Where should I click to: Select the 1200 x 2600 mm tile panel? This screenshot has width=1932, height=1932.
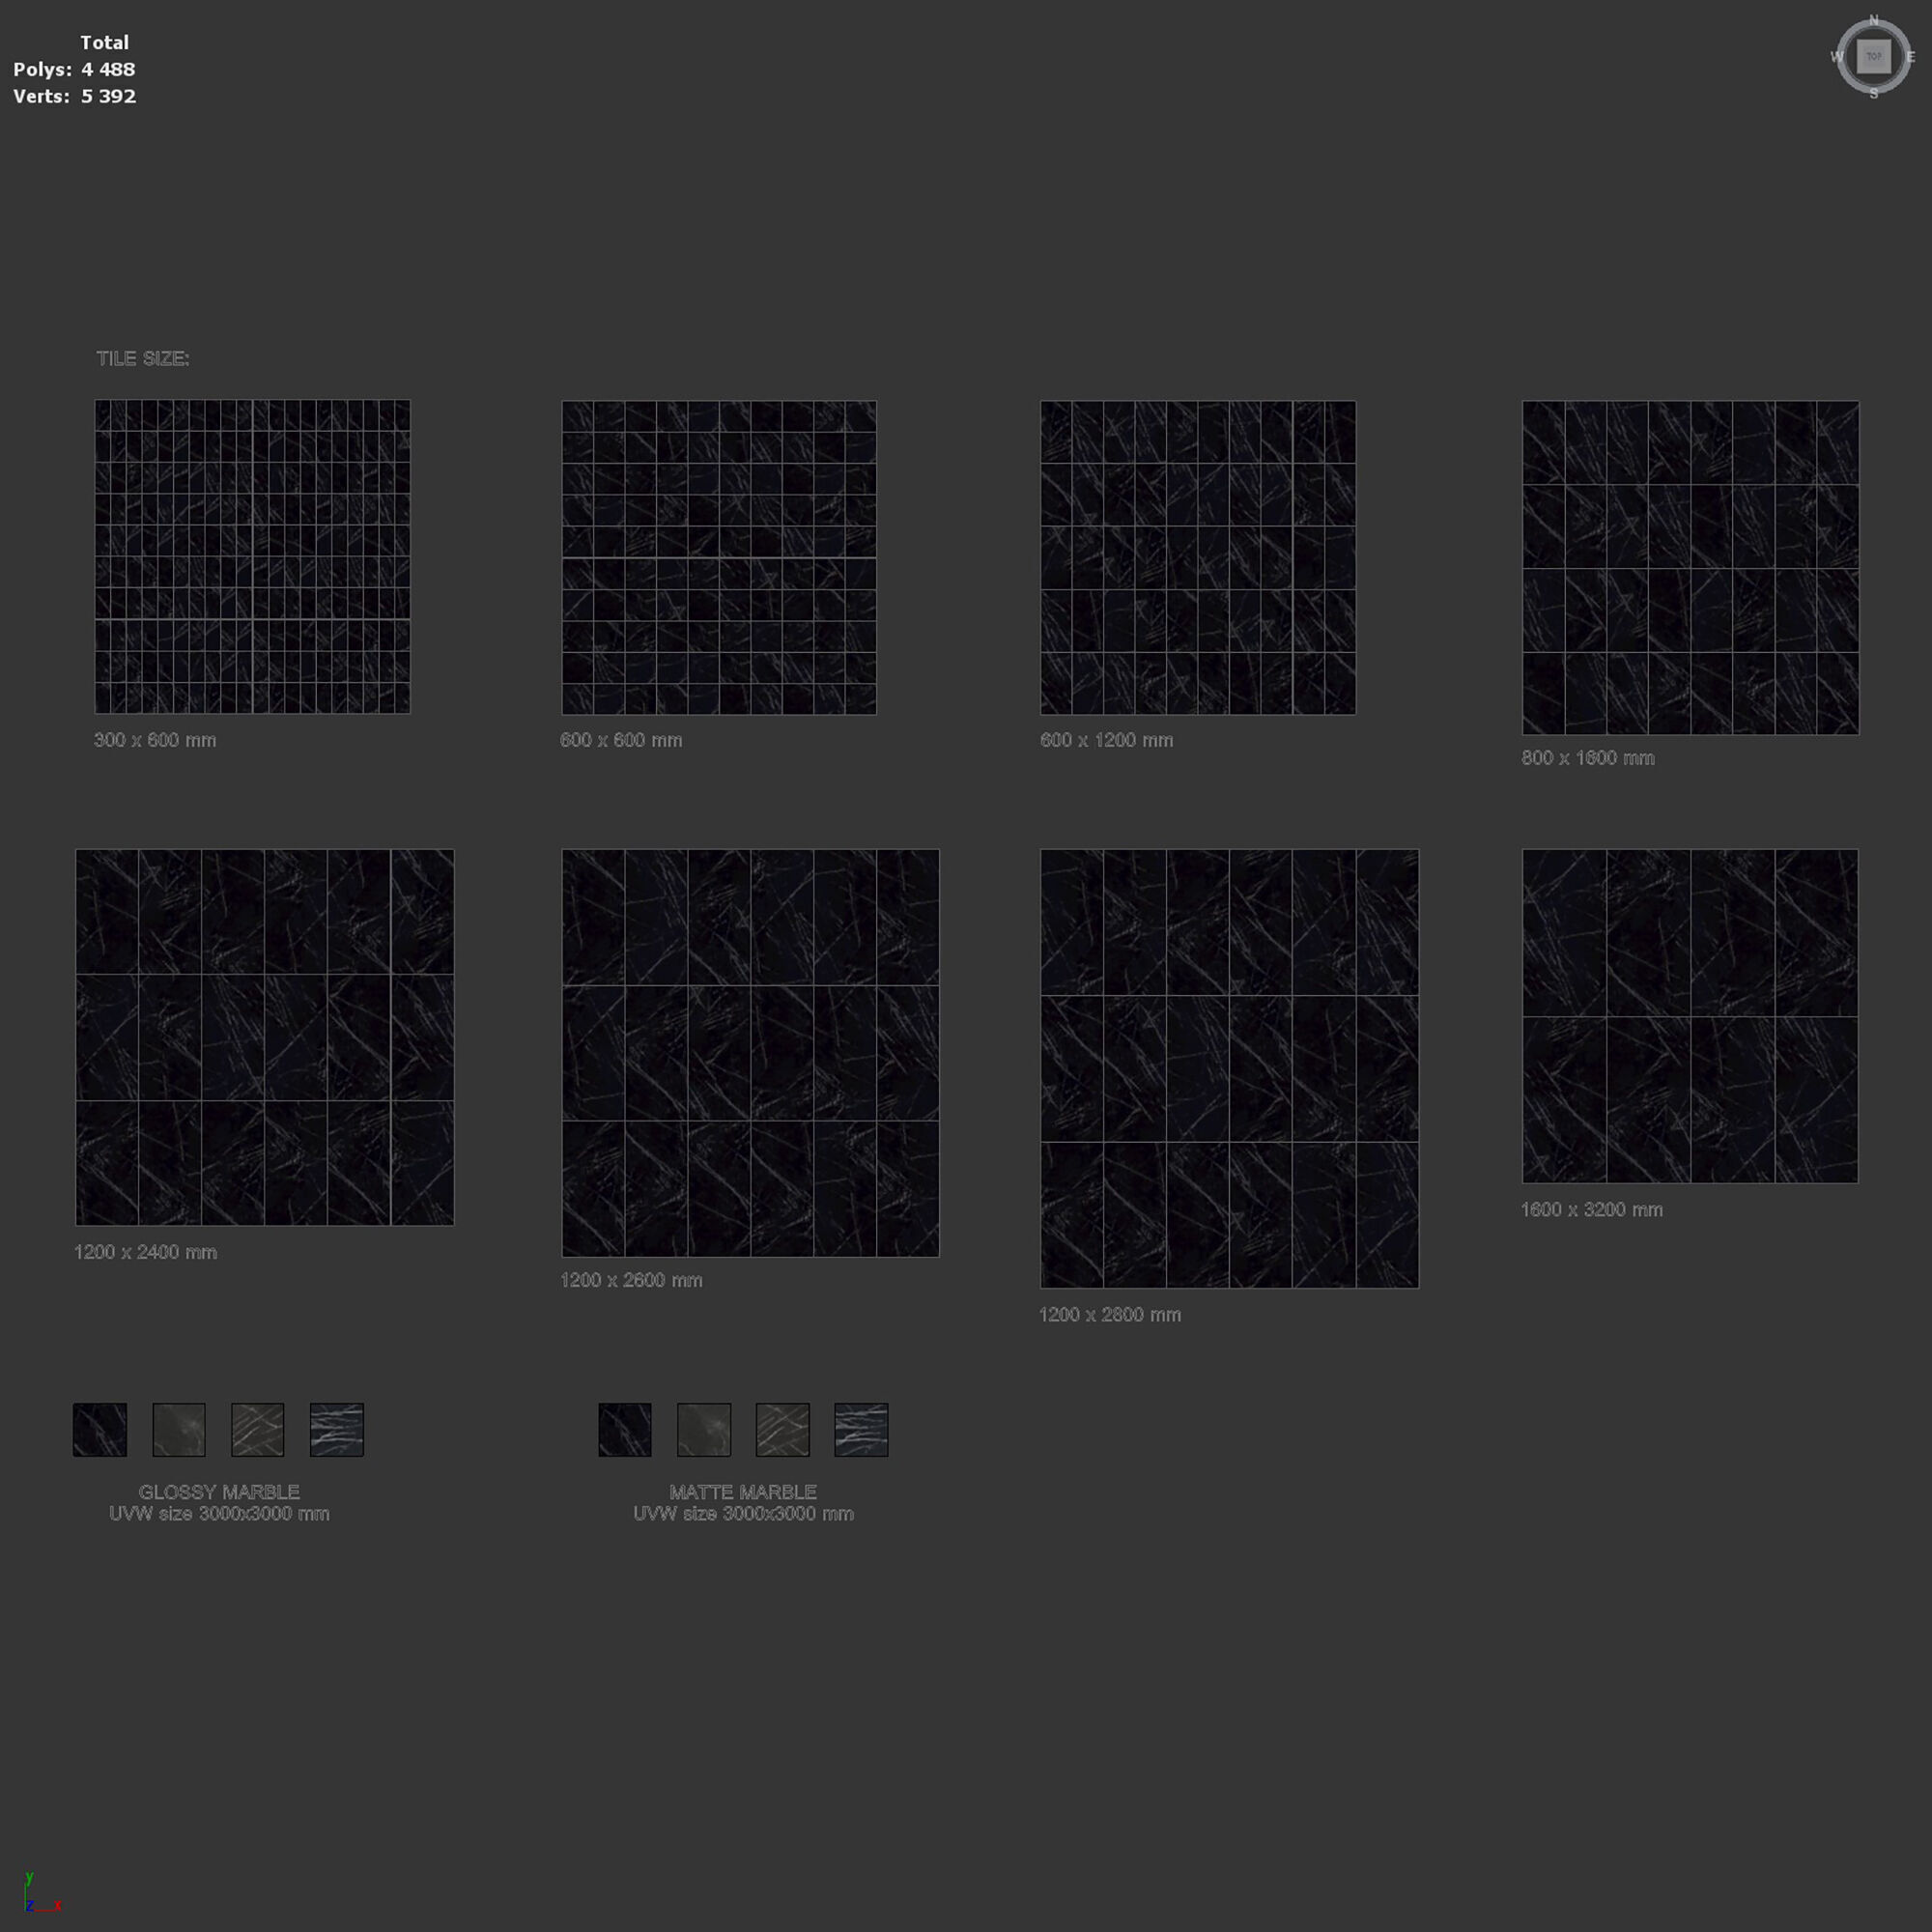click(750, 1053)
